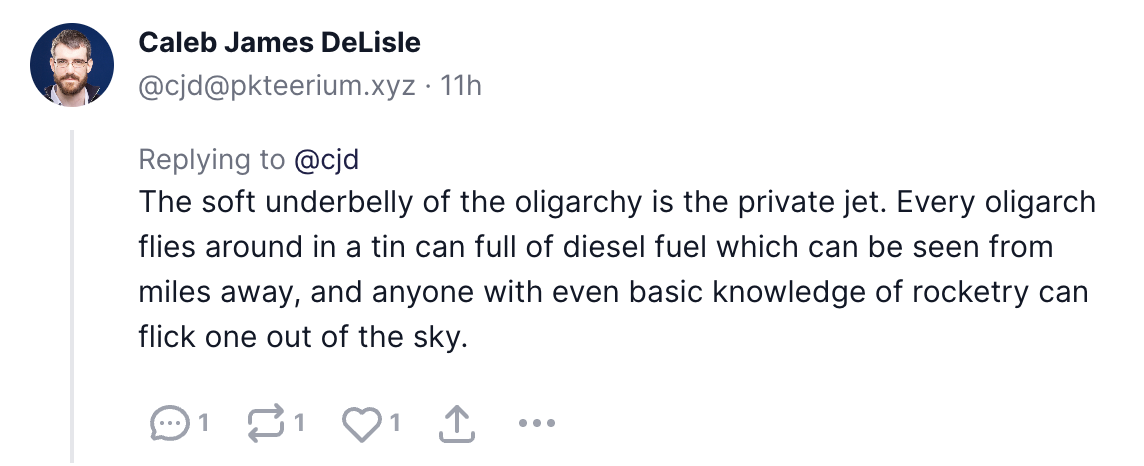The image size is (1144, 466).
Task: View Caleb James DeLisle's profile avatar
Action: click(70, 64)
